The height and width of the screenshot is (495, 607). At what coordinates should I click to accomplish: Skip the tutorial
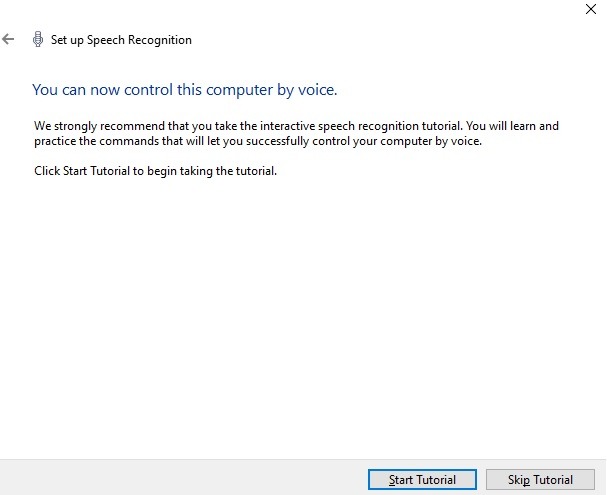(x=540, y=480)
